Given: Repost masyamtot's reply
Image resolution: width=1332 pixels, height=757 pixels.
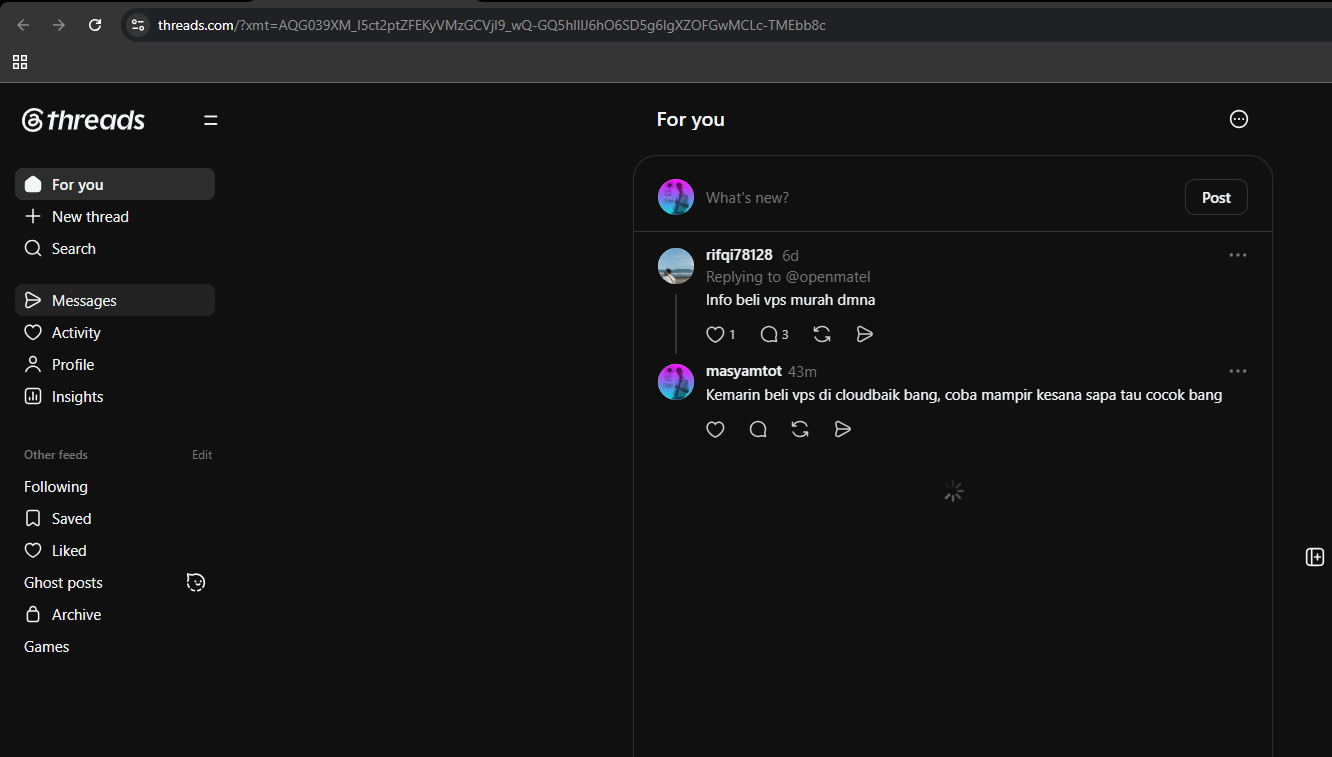Looking at the screenshot, I should point(800,429).
